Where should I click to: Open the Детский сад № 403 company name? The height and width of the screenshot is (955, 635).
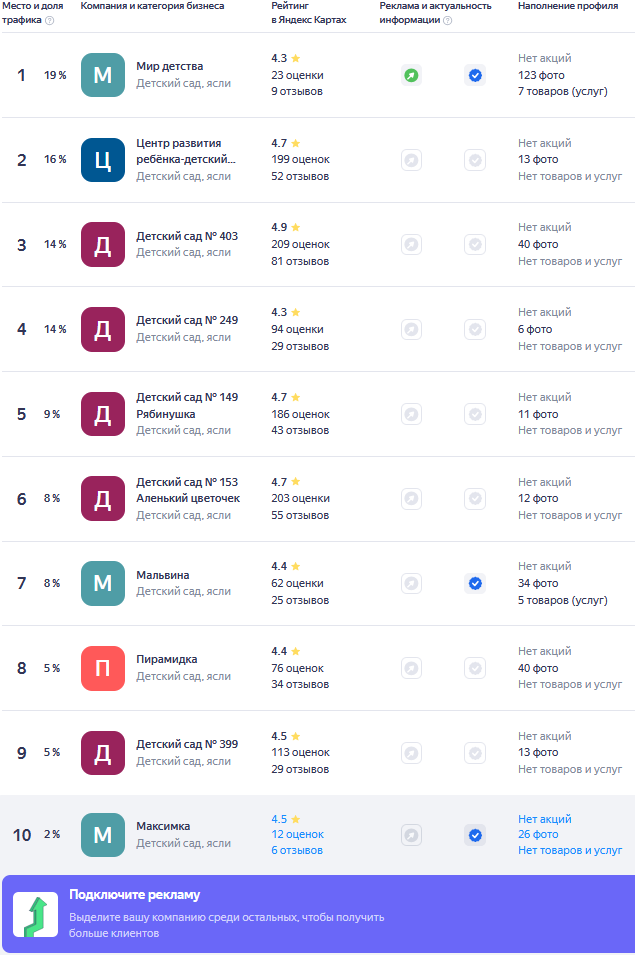[187, 236]
